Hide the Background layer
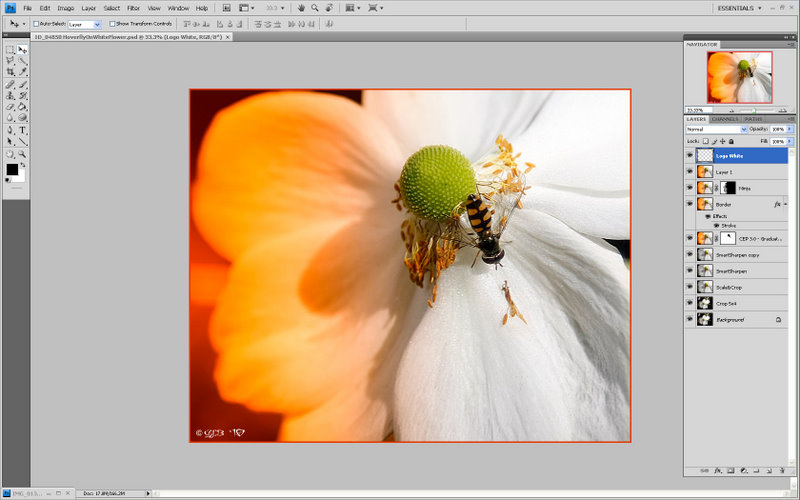Screen dimensions: 800x500 [x=690, y=319]
